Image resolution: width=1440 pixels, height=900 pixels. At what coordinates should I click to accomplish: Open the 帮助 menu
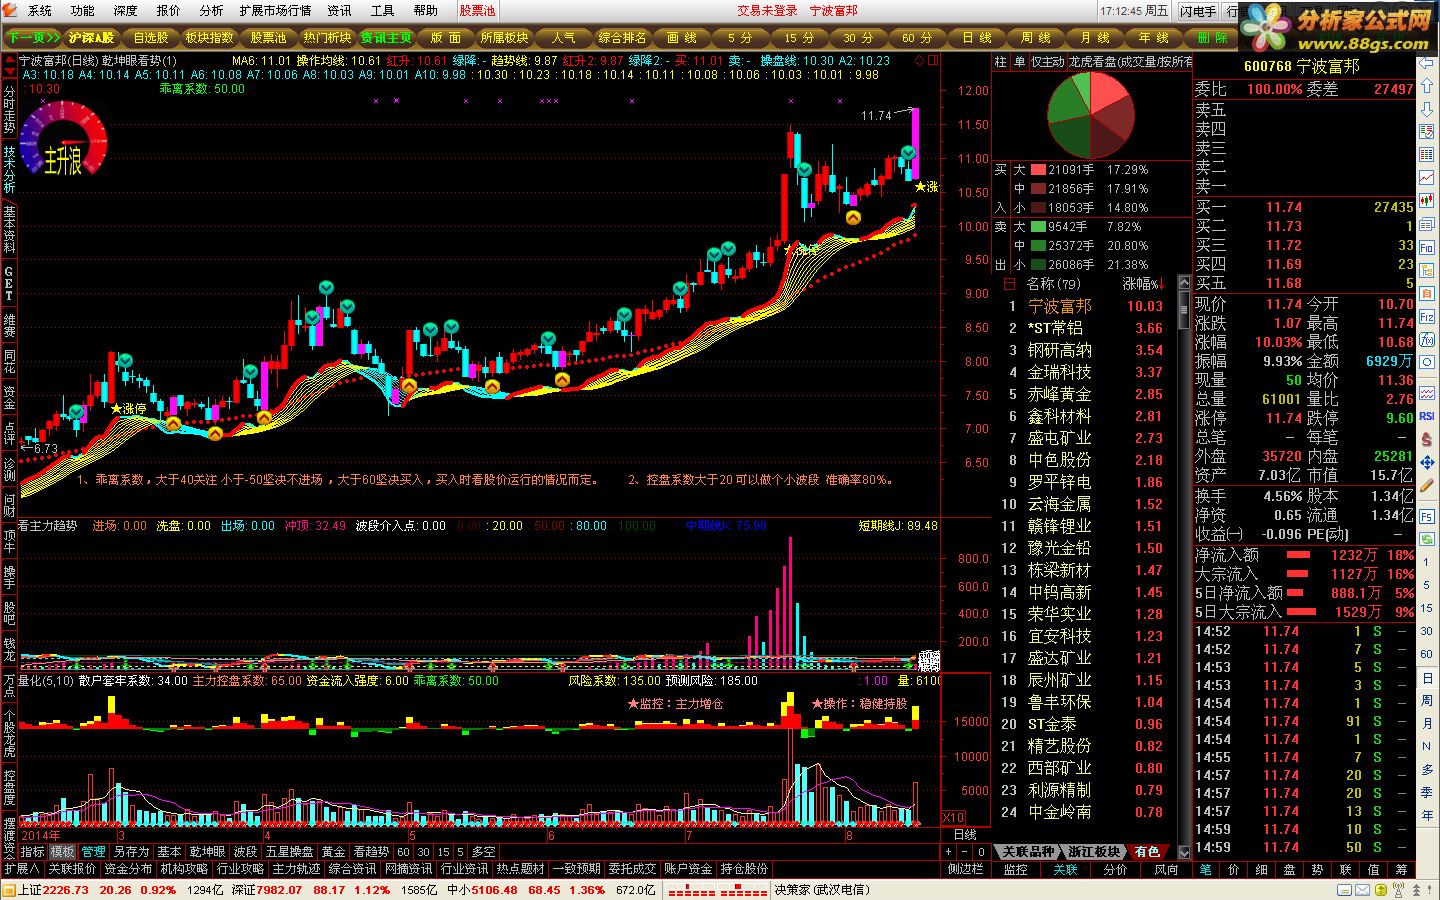pyautogui.click(x=426, y=10)
